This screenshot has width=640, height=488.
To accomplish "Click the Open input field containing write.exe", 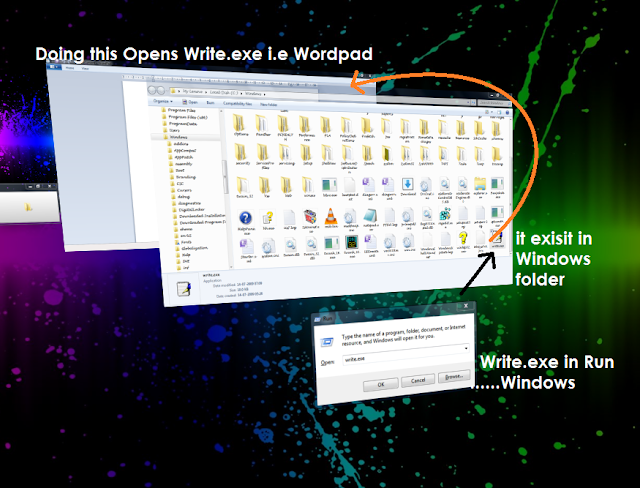I will [x=406, y=355].
